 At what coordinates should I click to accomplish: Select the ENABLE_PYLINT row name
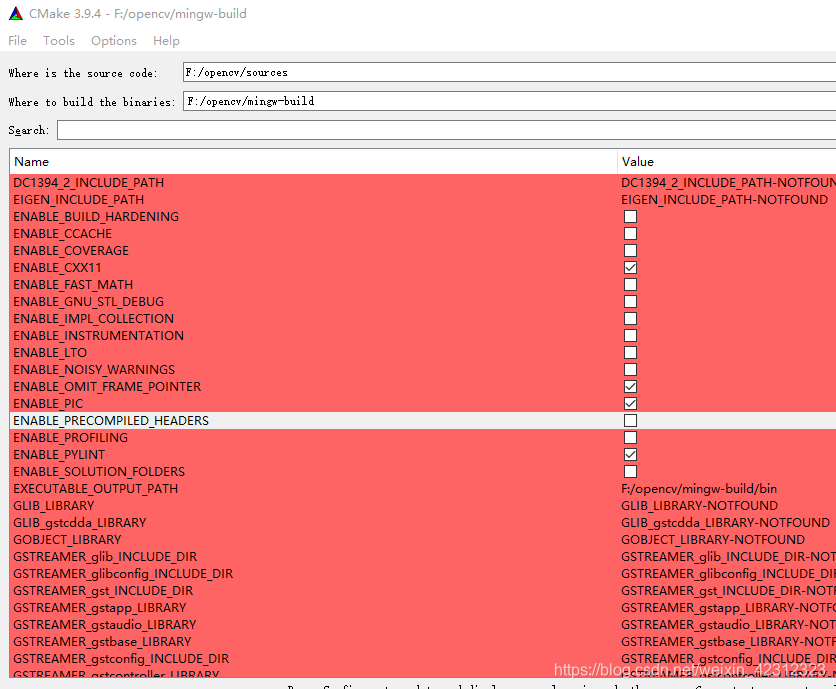click(x=59, y=455)
